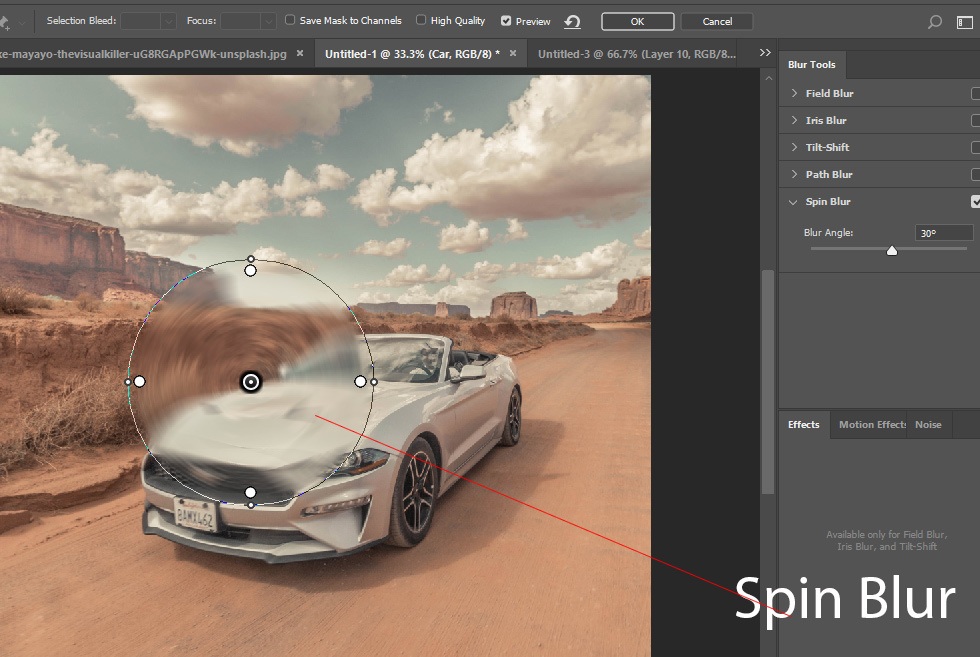980x657 pixels.
Task: Click the search magnifier icon
Action: (x=935, y=21)
